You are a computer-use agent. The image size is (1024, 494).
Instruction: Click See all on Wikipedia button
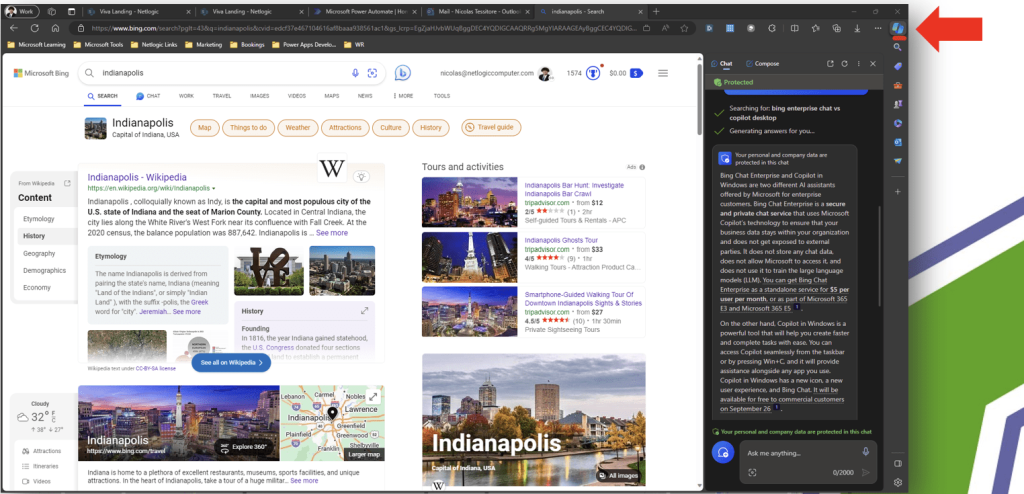click(231, 363)
